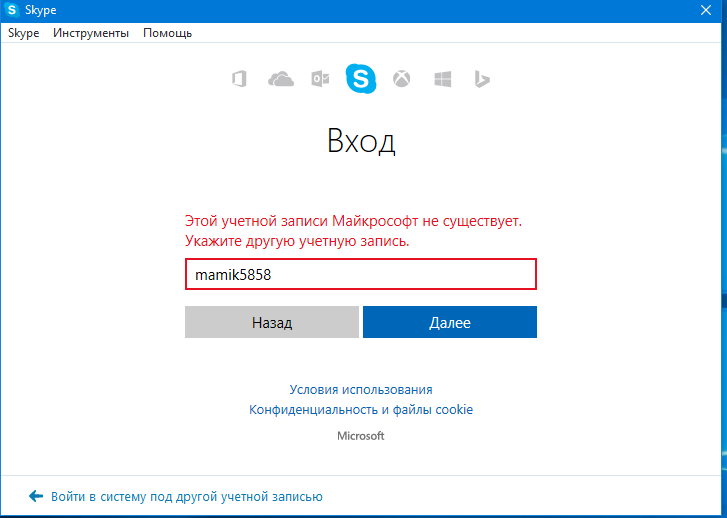Viewport: 727px width, 518px height.
Task: Click the Bing icon in the services row
Action: tap(482, 79)
